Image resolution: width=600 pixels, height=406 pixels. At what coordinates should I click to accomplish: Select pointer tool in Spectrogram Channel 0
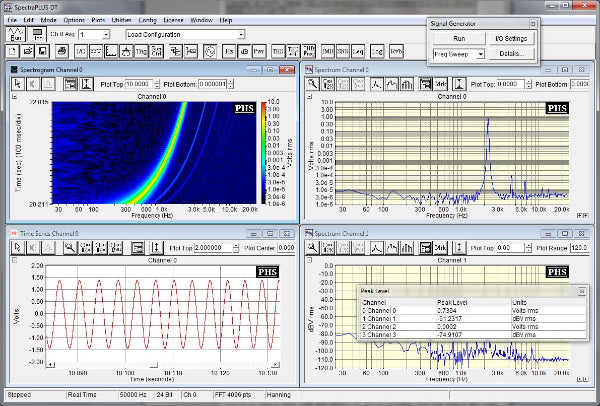[18, 84]
